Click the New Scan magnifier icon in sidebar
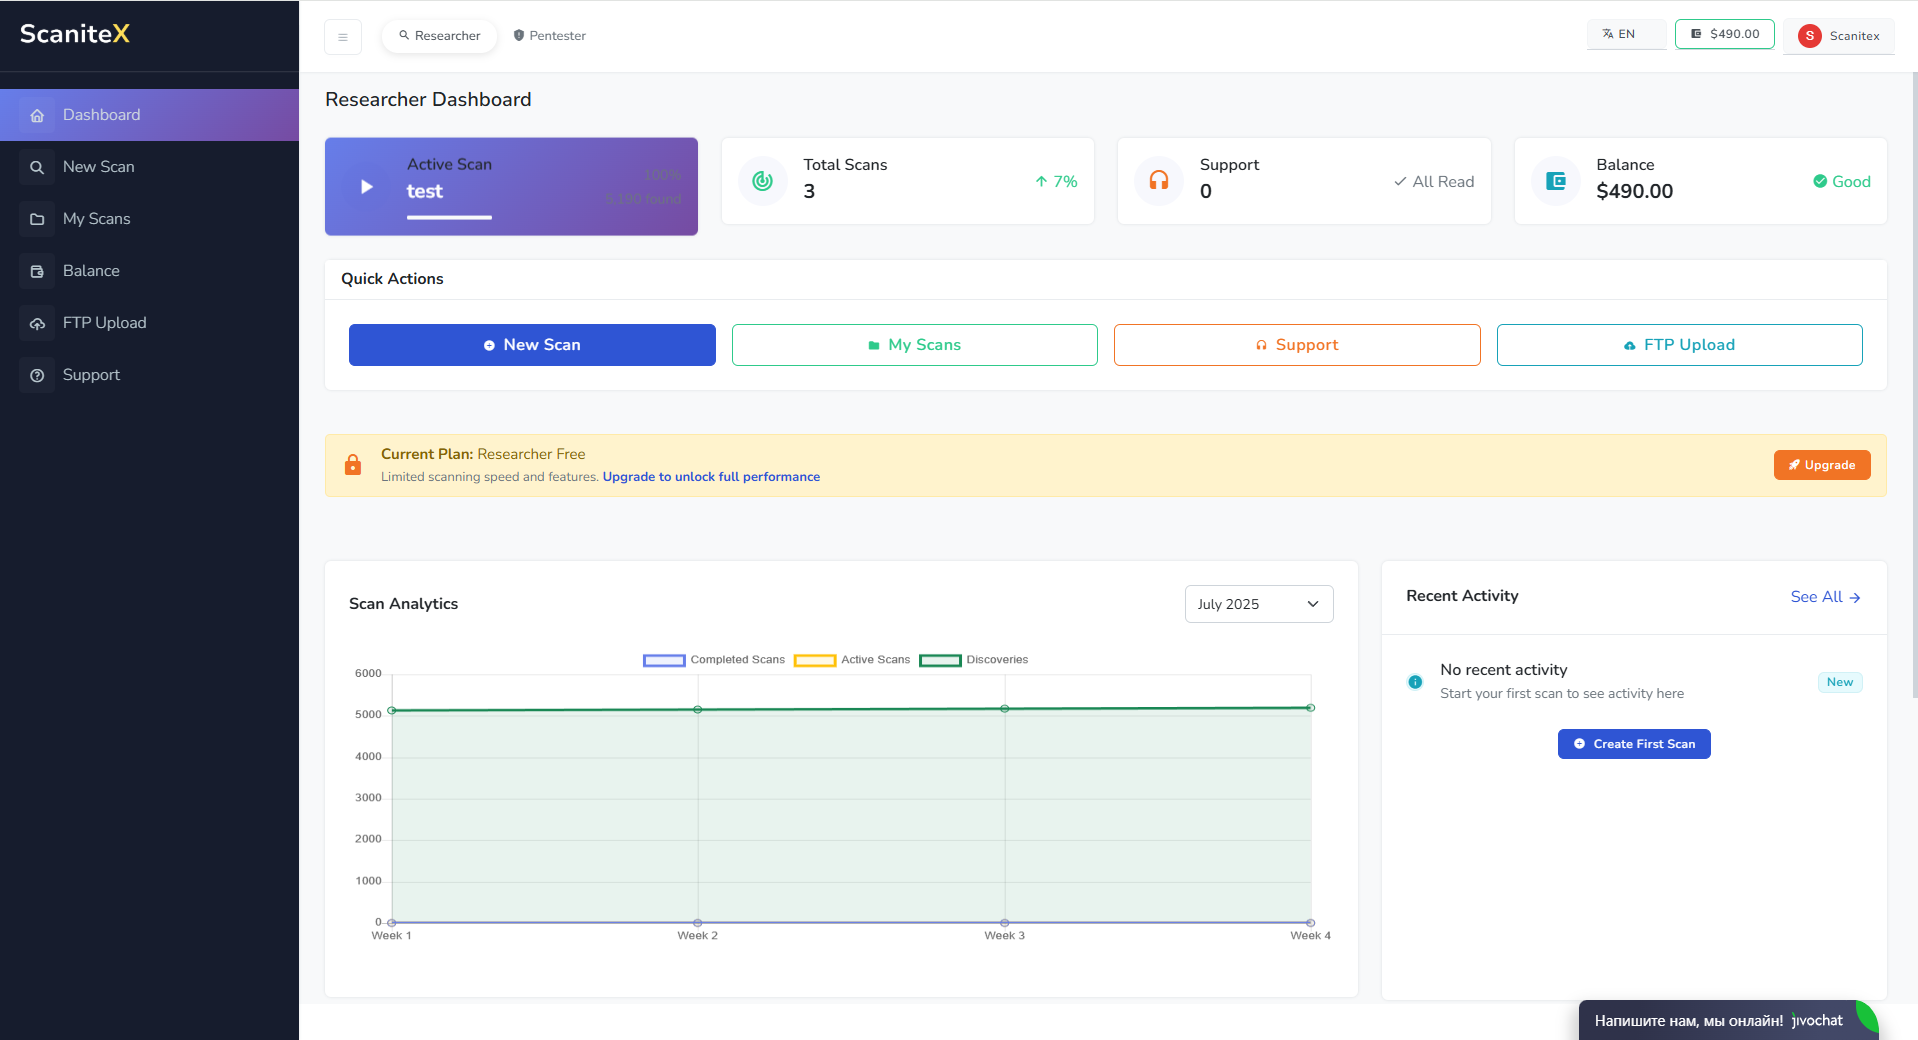Screen dimensions: 1918x1040 [37, 168]
